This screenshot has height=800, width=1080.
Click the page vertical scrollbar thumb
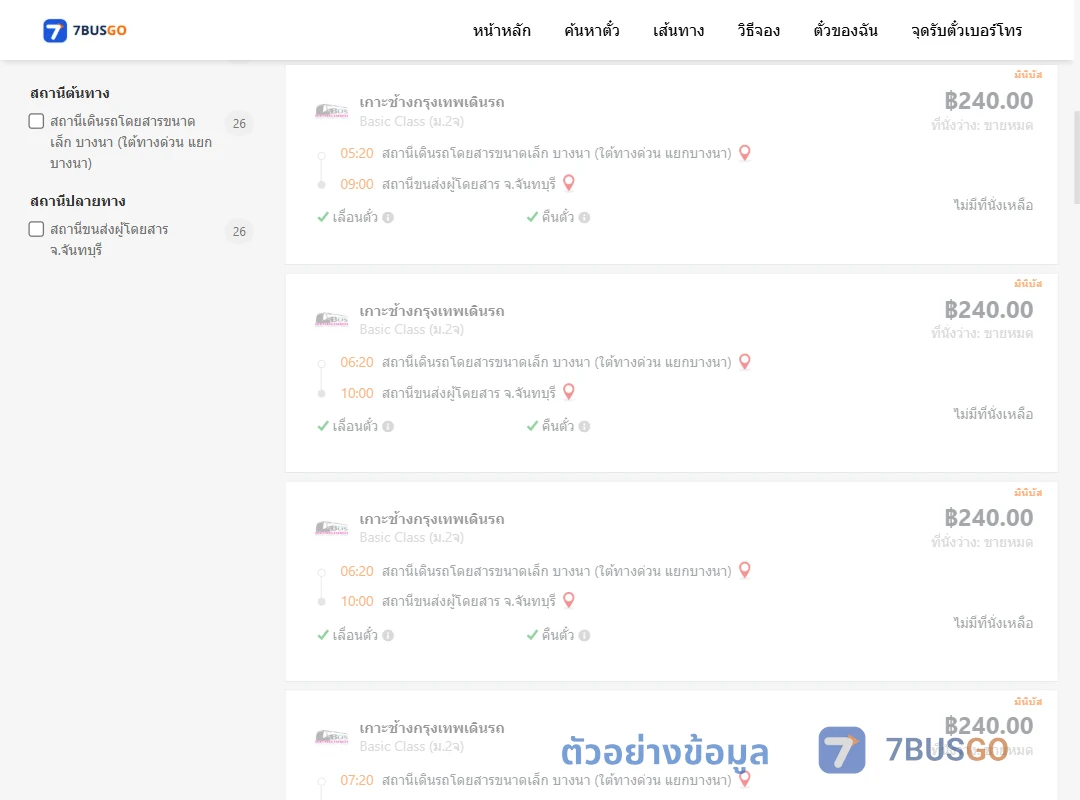pyautogui.click(x=1077, y=158)
